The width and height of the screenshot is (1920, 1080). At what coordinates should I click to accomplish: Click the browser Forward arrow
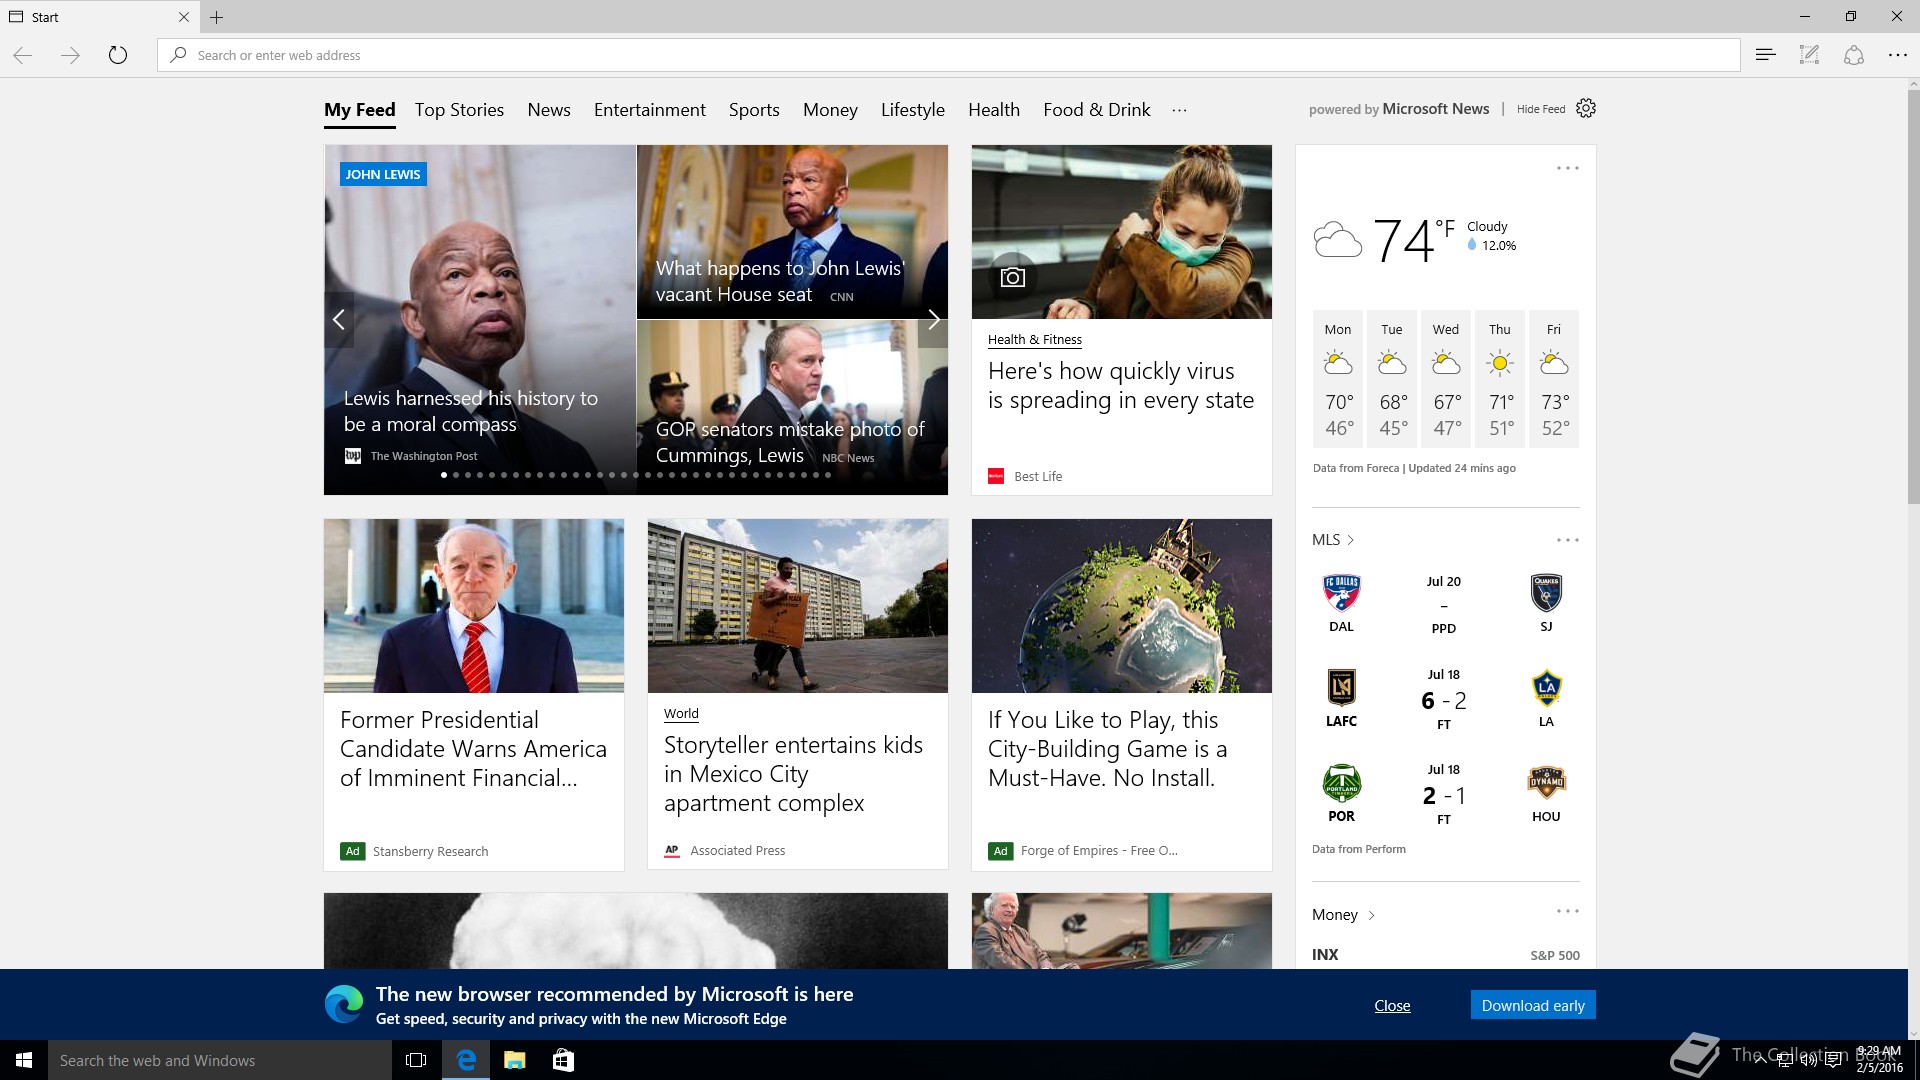click(70, 55)
